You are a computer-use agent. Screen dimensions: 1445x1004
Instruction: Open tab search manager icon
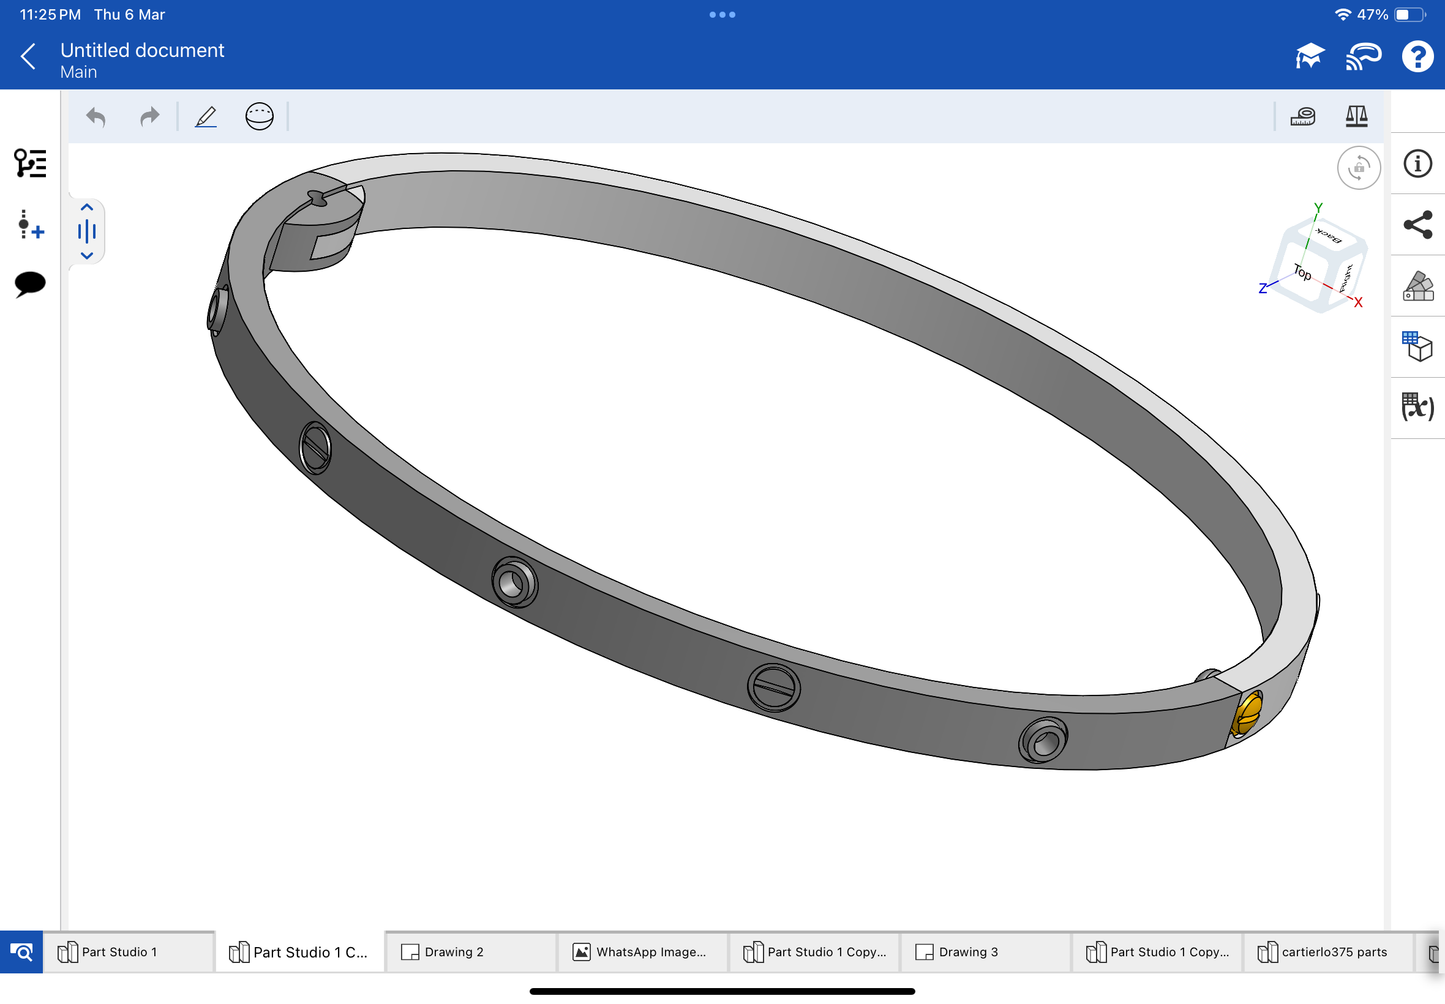(x=21, y=952)
